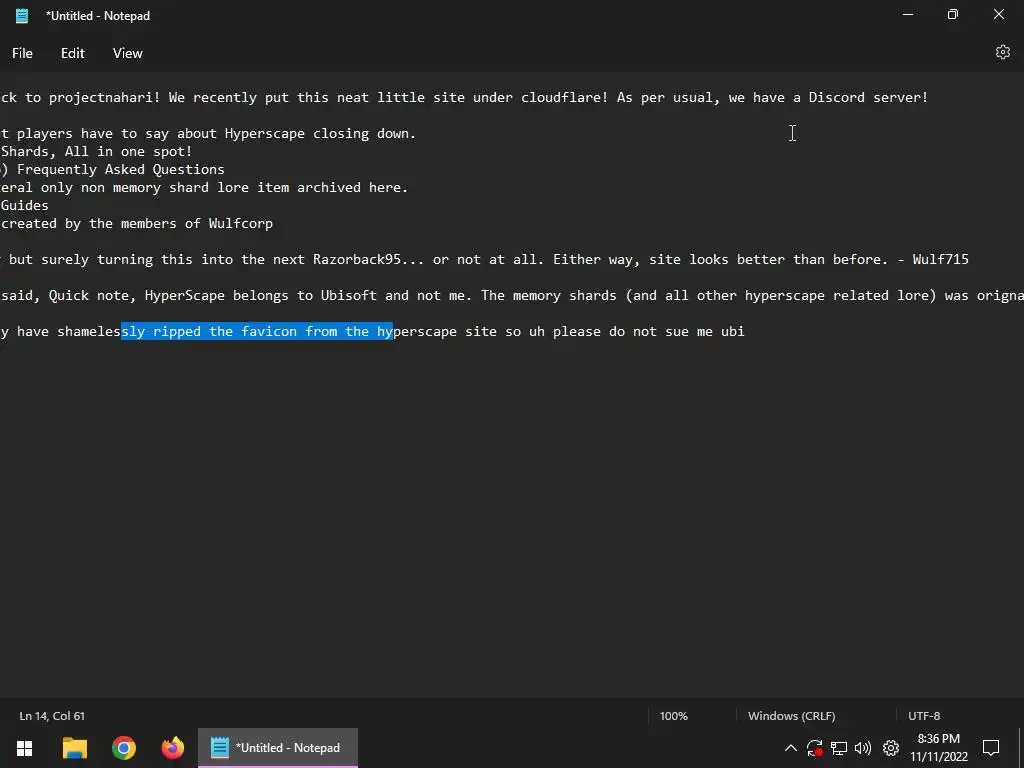The image size is (1024, 768).
Task: Open Google Chrome from taskbar
Action: pos(123,748)
